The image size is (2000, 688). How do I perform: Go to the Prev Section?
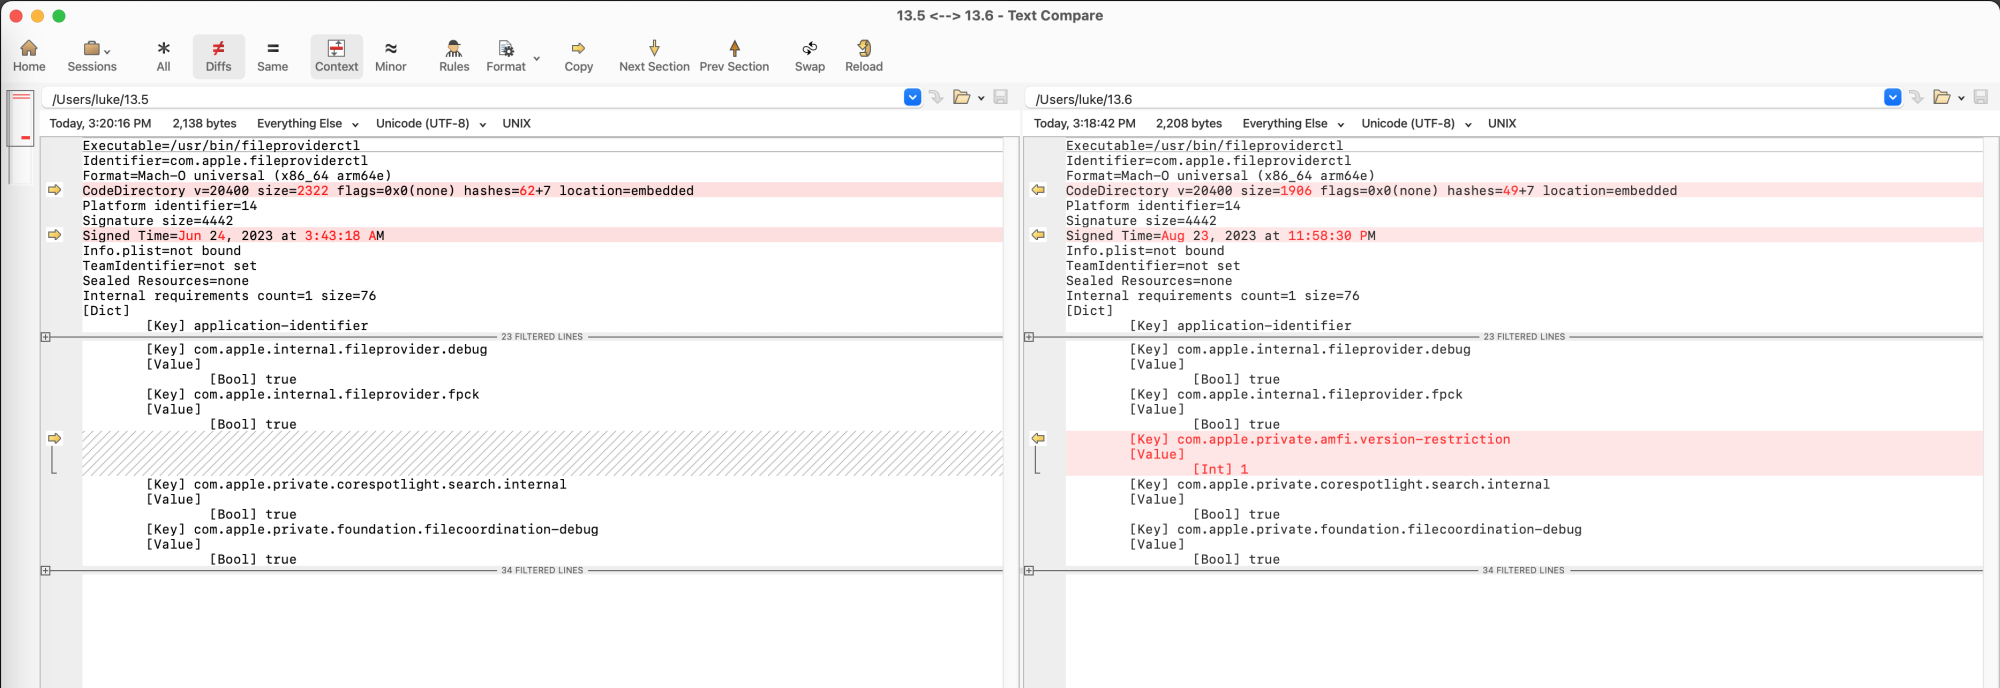[734, 55]
